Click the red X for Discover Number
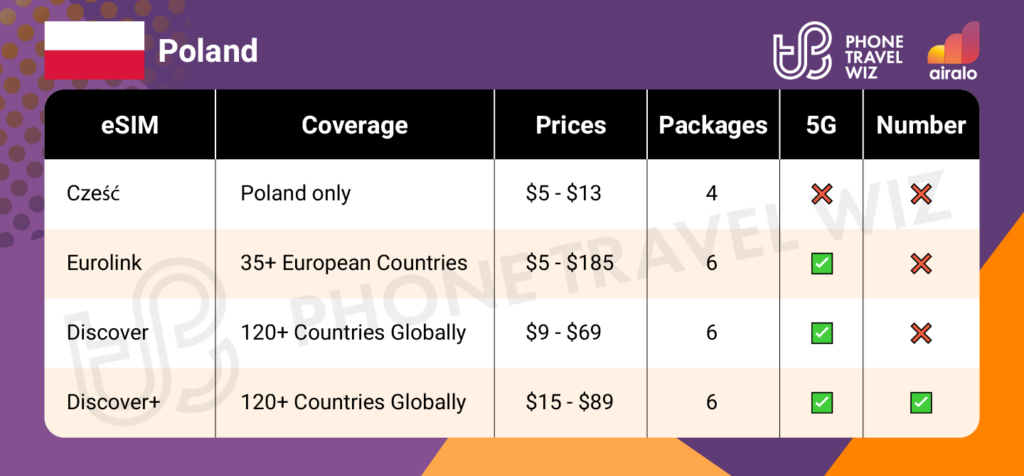1024x476 pixels. click(921, 332)
